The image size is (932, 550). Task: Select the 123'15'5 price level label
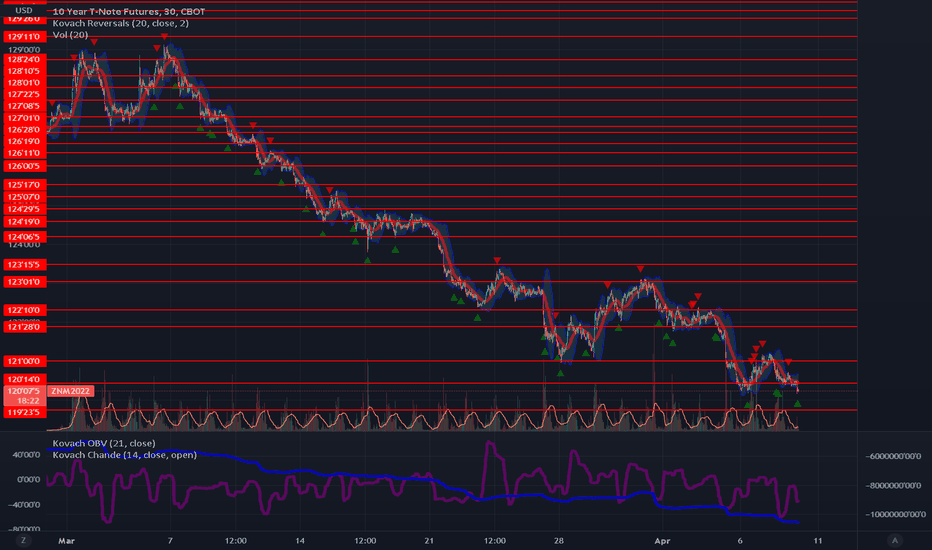coord(24,265)
